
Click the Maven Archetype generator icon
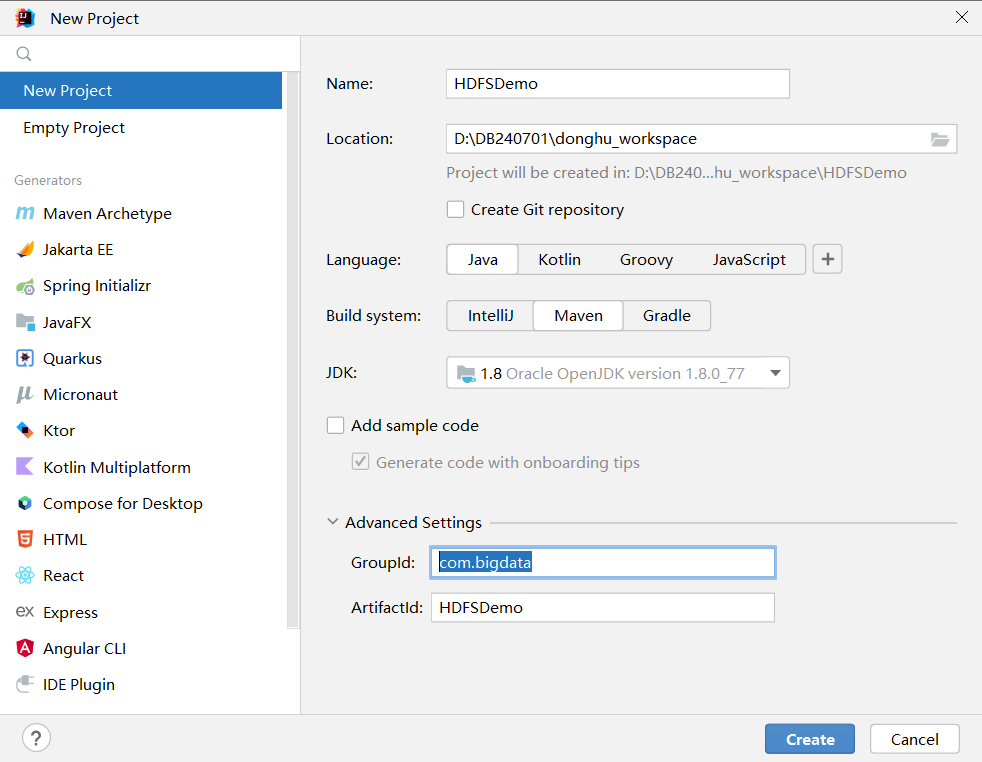pos(25,213)
